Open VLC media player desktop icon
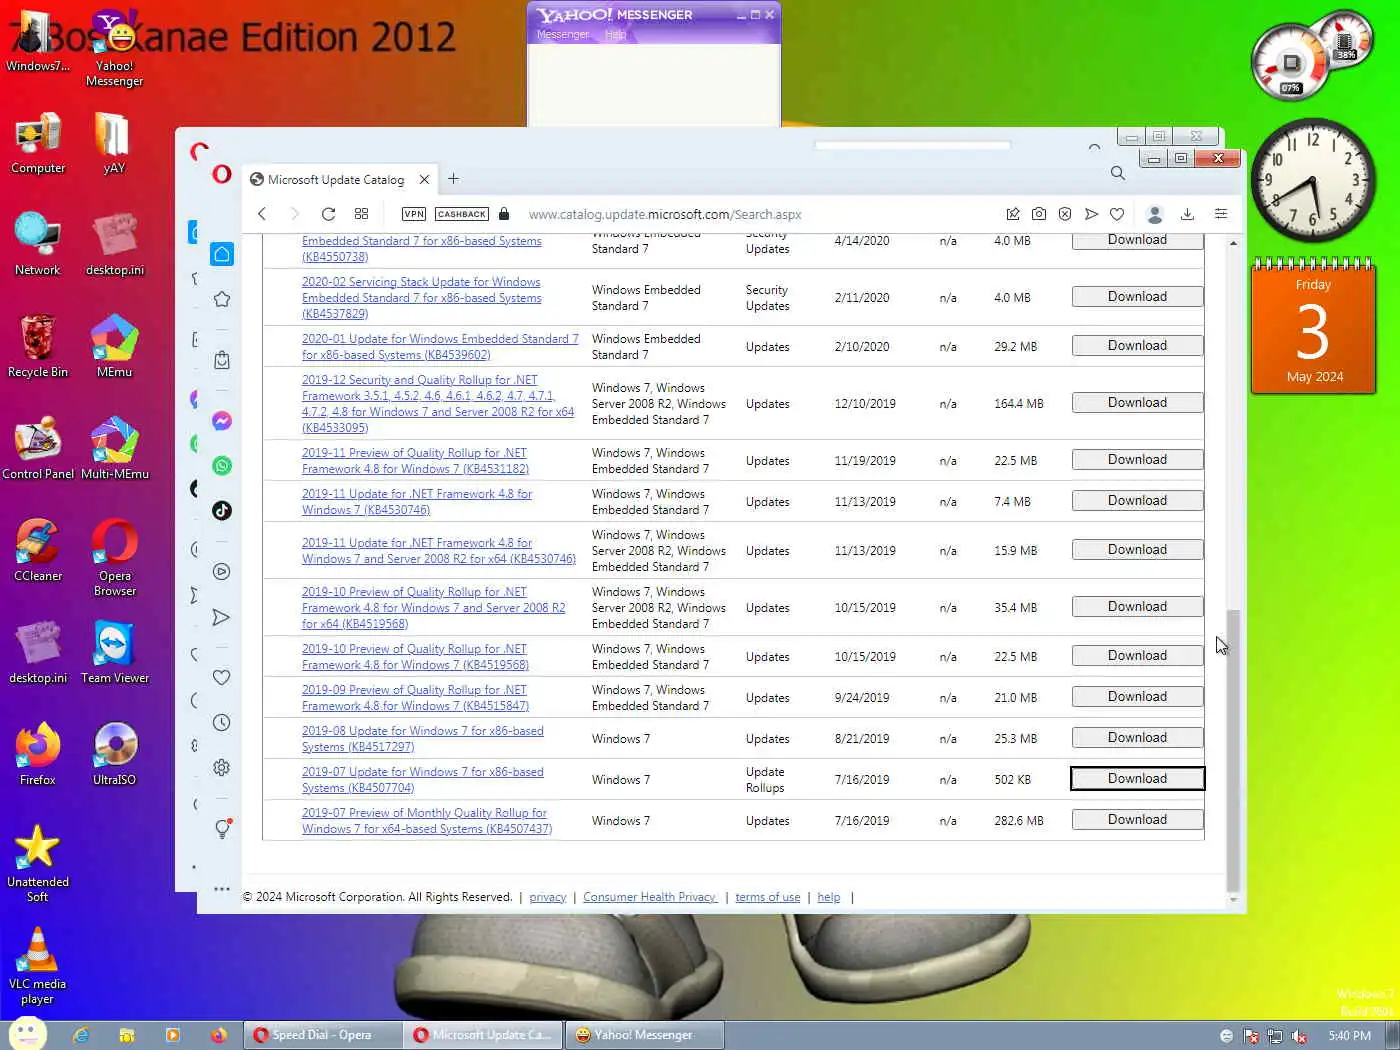 point(37,966)
